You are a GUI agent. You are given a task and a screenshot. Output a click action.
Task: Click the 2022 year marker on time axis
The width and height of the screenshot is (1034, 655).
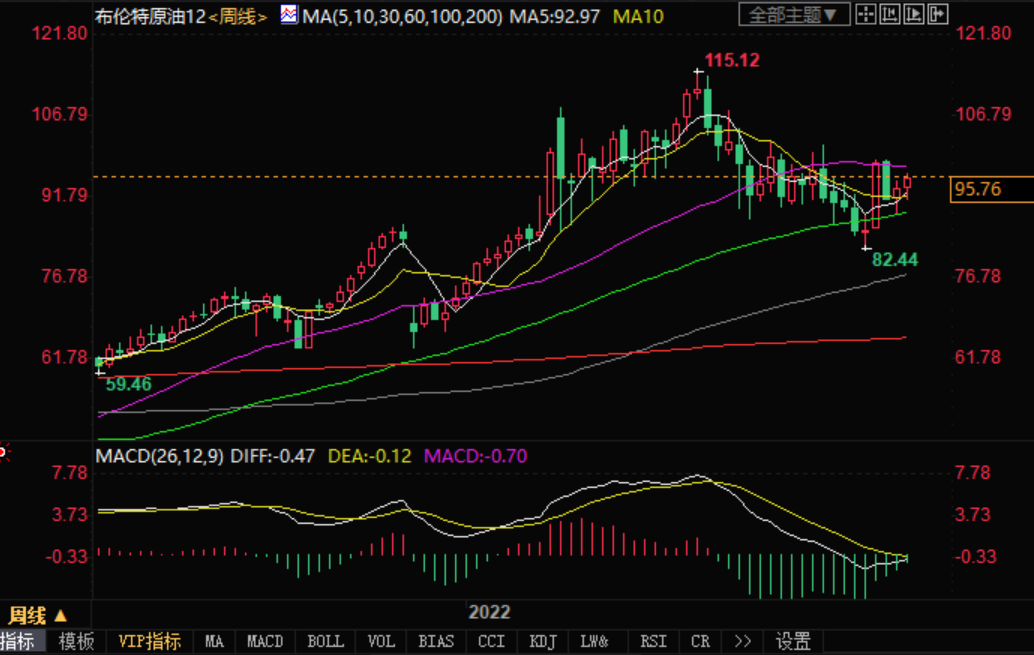tap(489, 613)
